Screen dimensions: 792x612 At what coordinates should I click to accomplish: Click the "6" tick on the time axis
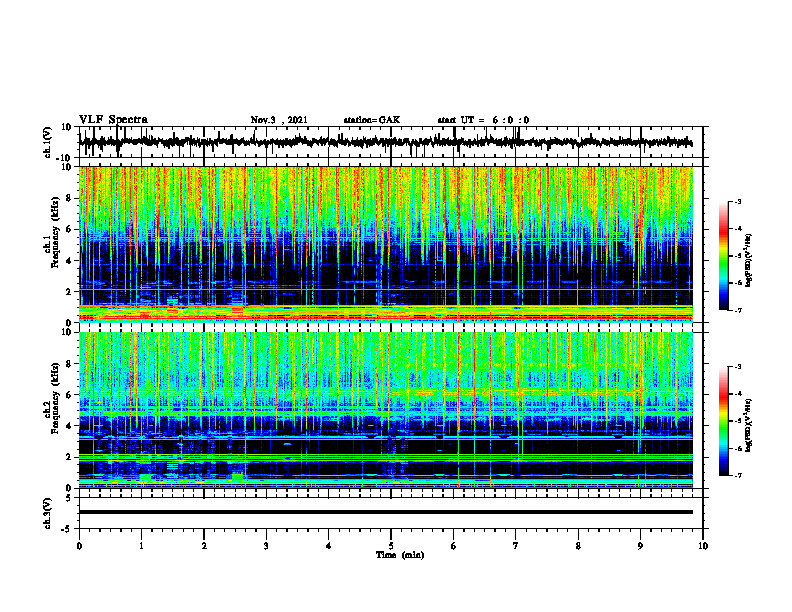[x=454, y=546]
